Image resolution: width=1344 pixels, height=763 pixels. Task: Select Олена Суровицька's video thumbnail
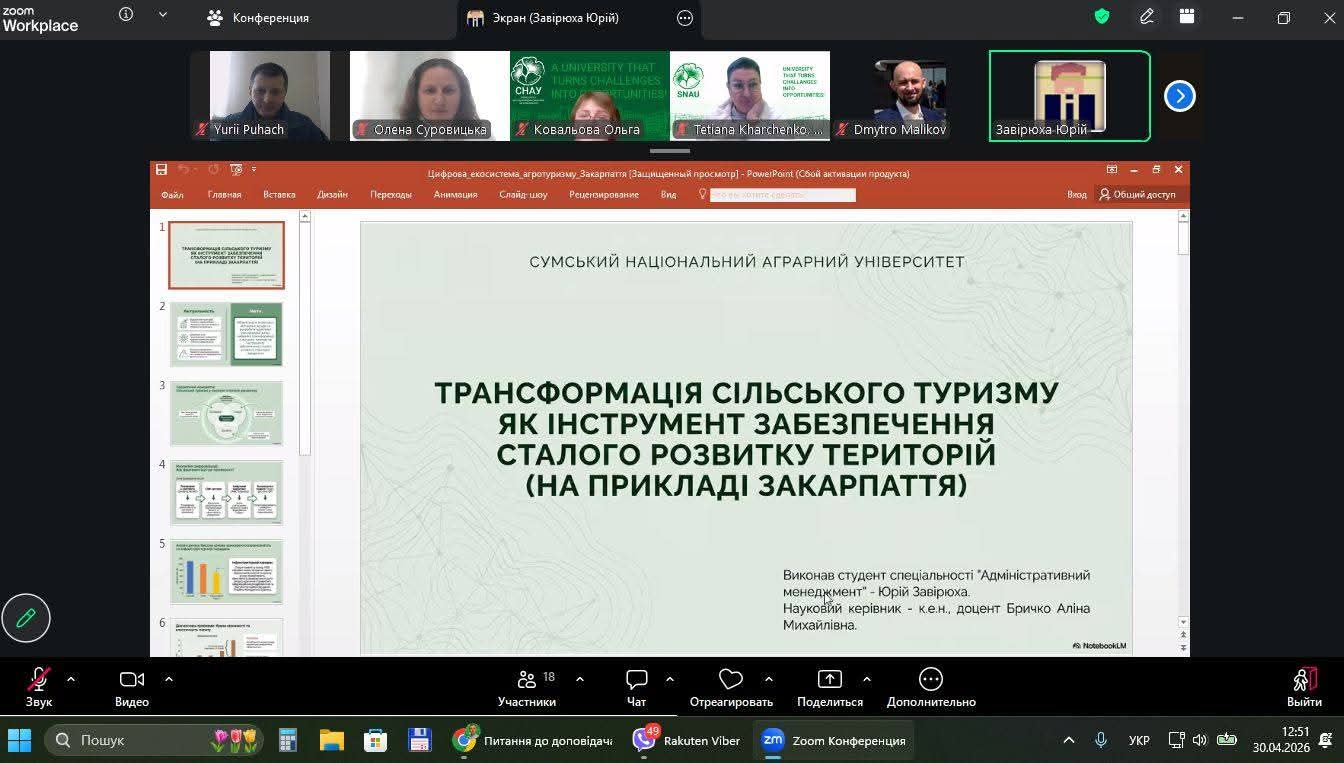tap(430, 96)
